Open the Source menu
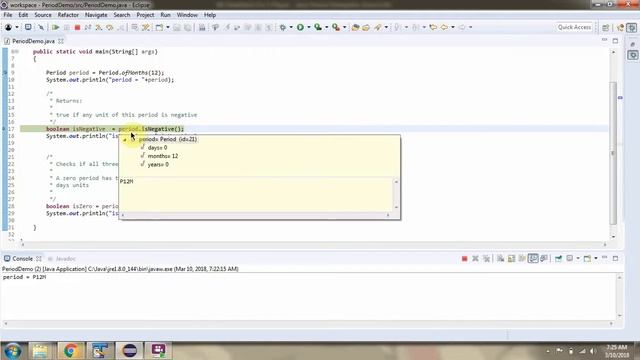 pos(43,15)
